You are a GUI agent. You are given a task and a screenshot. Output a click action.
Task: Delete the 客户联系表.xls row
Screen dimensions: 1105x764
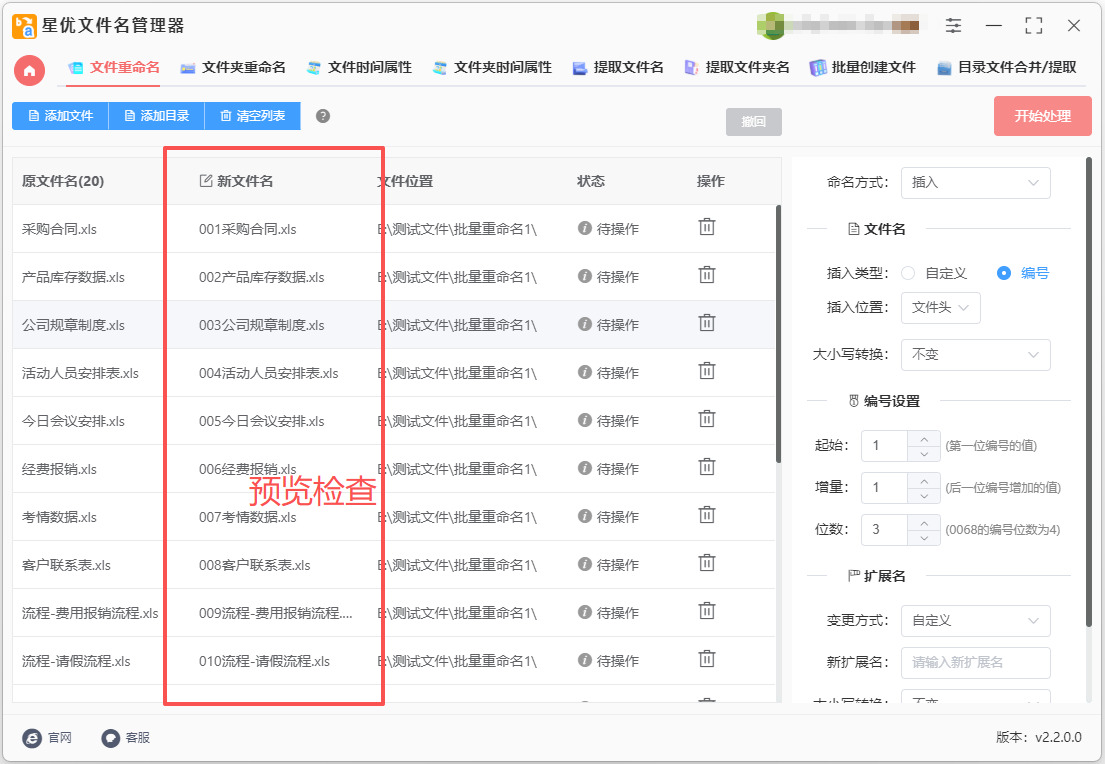click(707, 562)
